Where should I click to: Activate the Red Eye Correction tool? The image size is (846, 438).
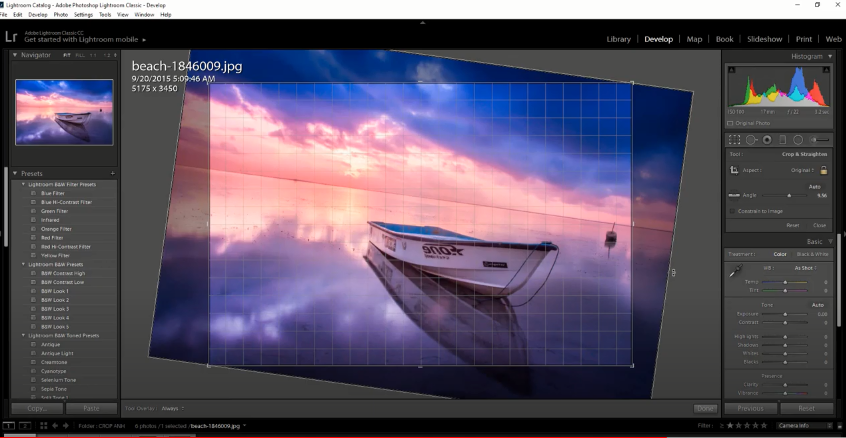pos(767,140)
